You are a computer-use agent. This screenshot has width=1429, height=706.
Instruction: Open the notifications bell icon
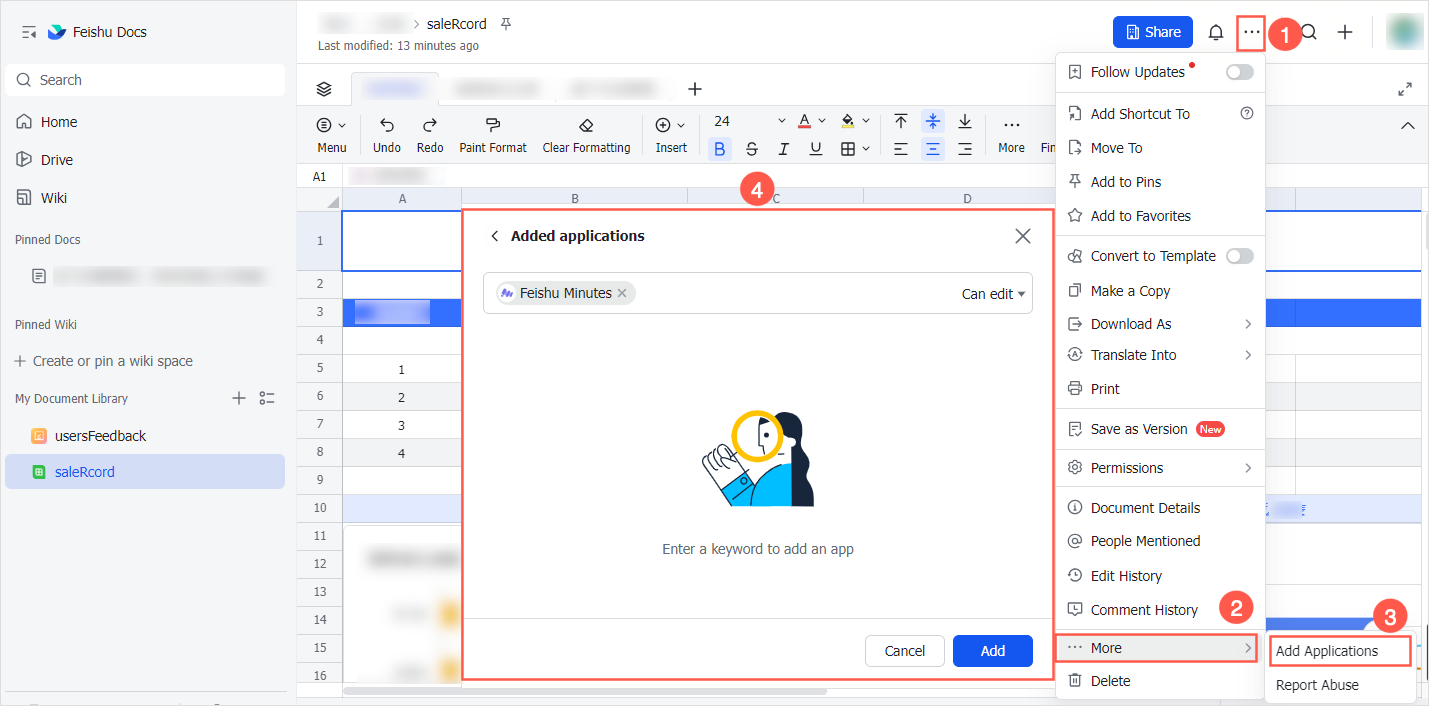coord(1216,32)
